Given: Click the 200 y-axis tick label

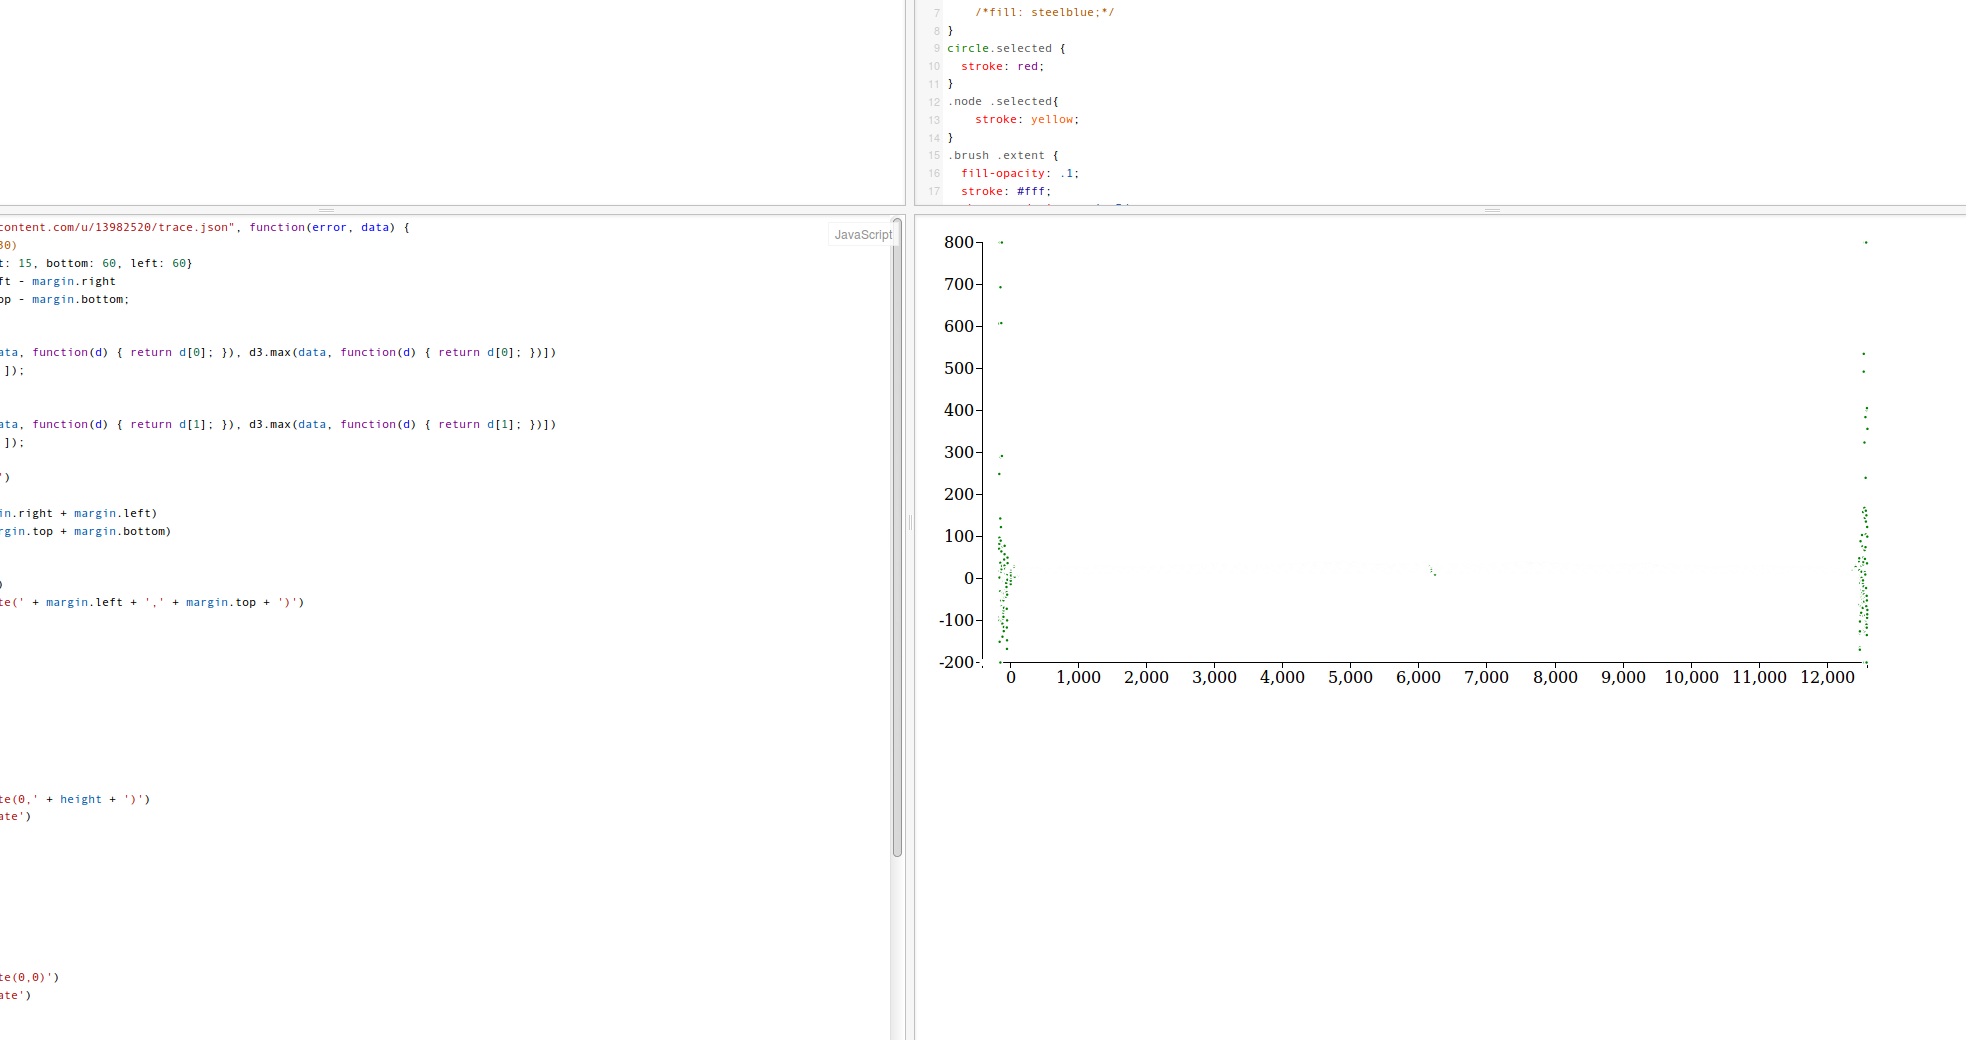Looking at the screenshot, I should click(x=959, y=494).
